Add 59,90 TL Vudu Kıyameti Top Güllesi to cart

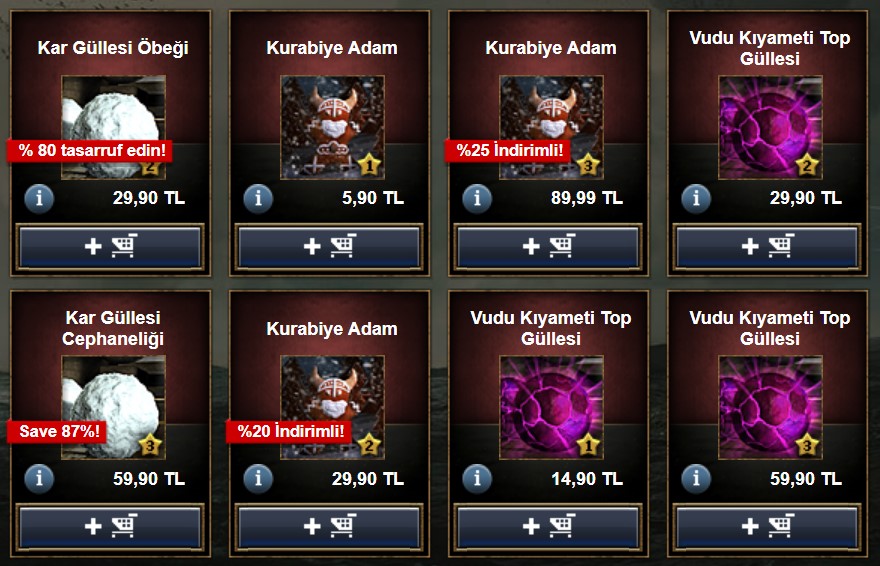767,526
